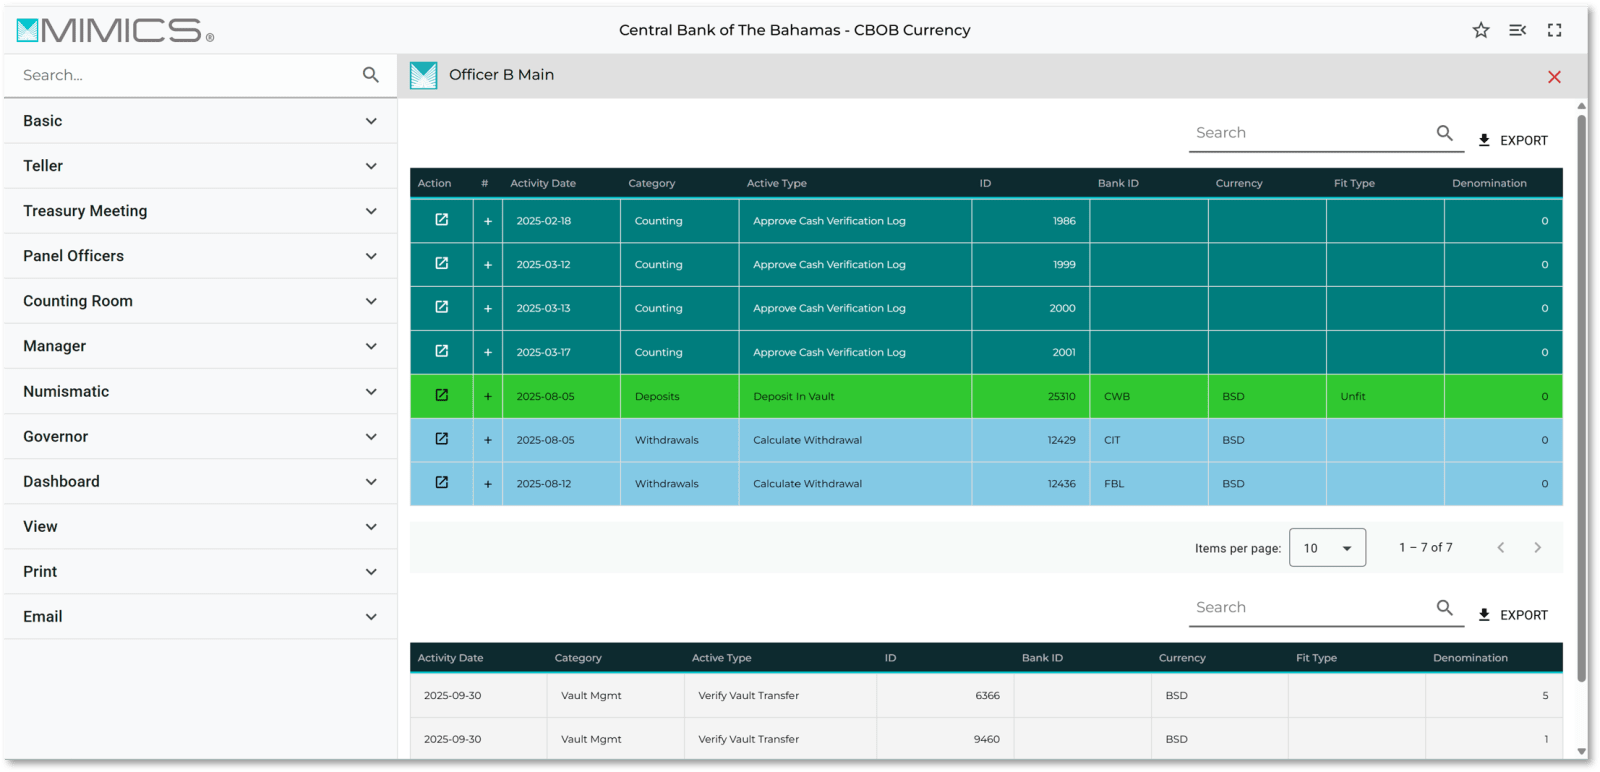Image resolution: width=1600 pixels, height=772 pixels.
Task: Open the Manager menu
Action: click(x=200, y=346)
